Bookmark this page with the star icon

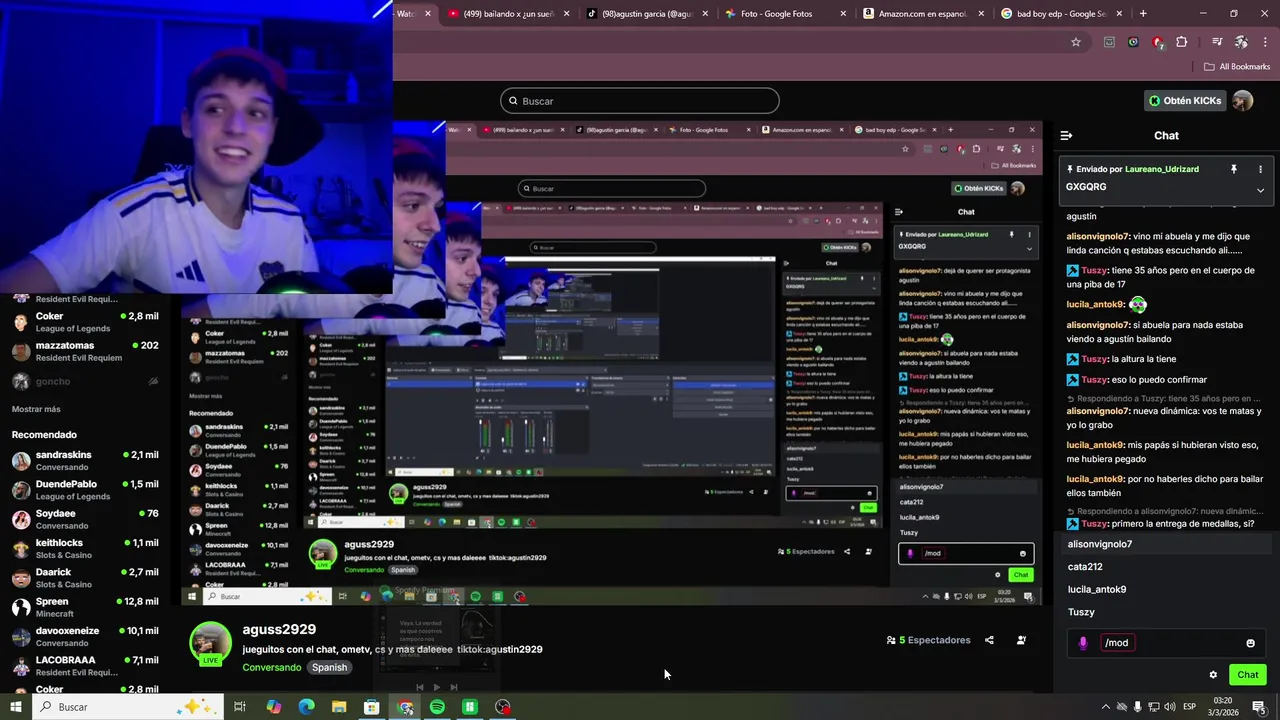click(x=1076, y=42)
